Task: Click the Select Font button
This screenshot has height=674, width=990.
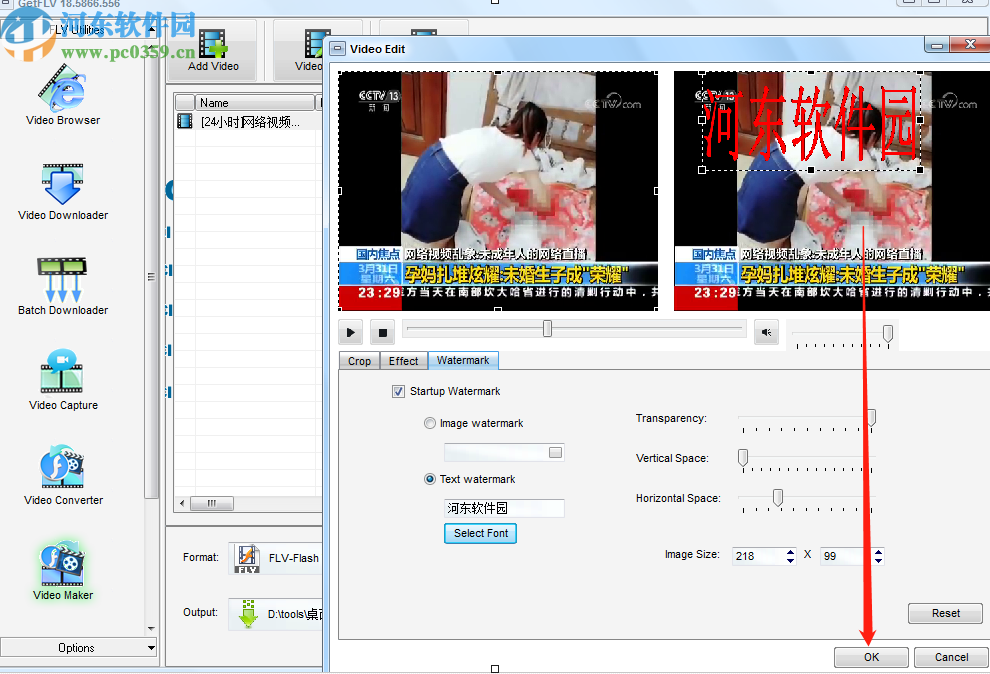Action: pos(480,533)
